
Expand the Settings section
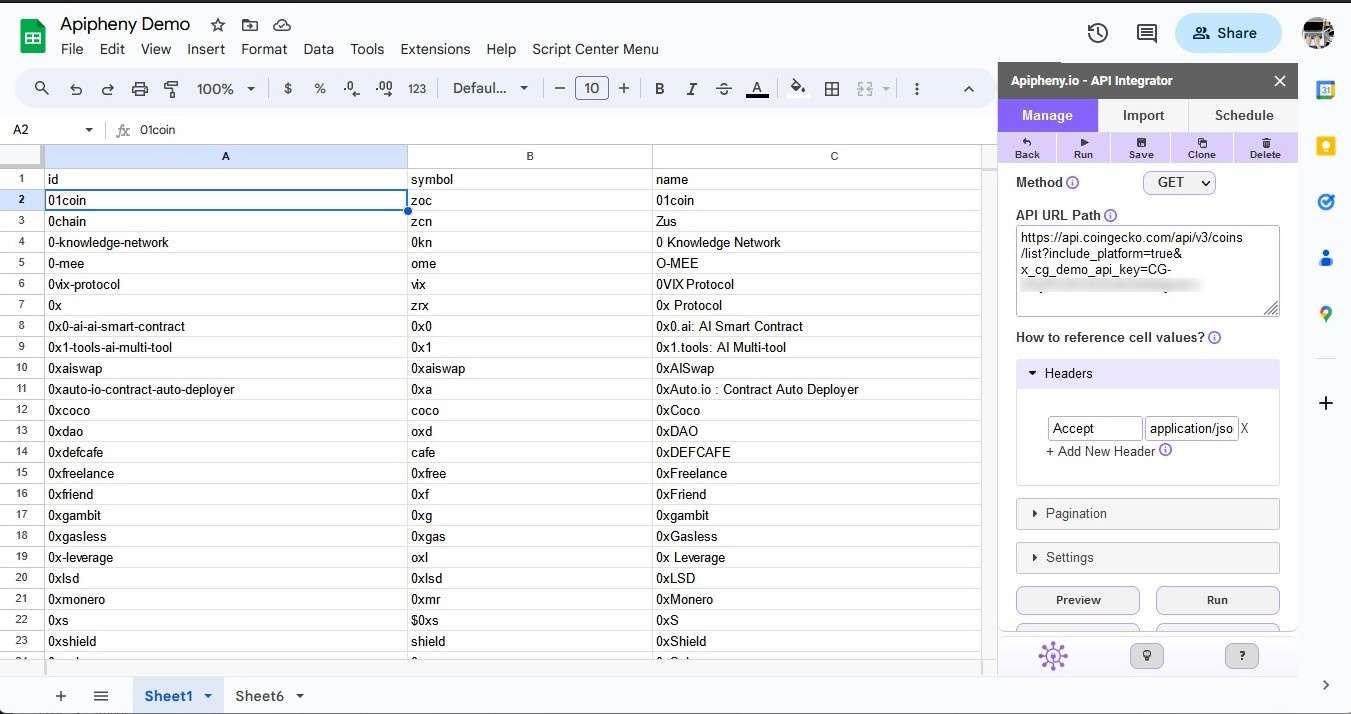point(1148,557)
